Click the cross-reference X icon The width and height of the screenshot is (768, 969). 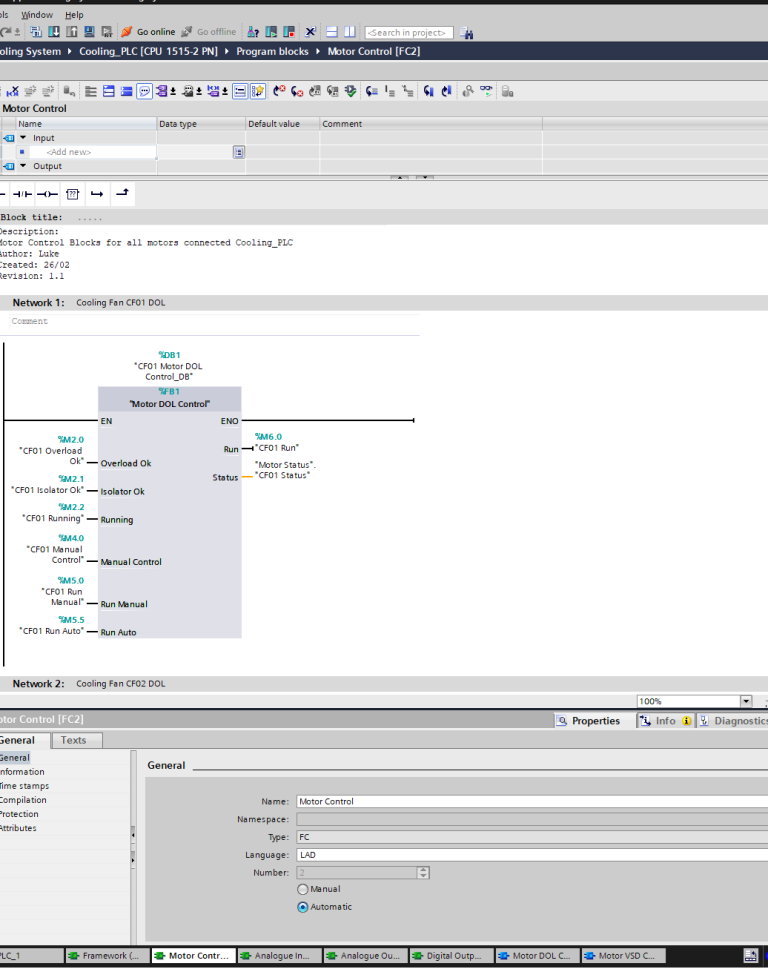coord(310,32)
